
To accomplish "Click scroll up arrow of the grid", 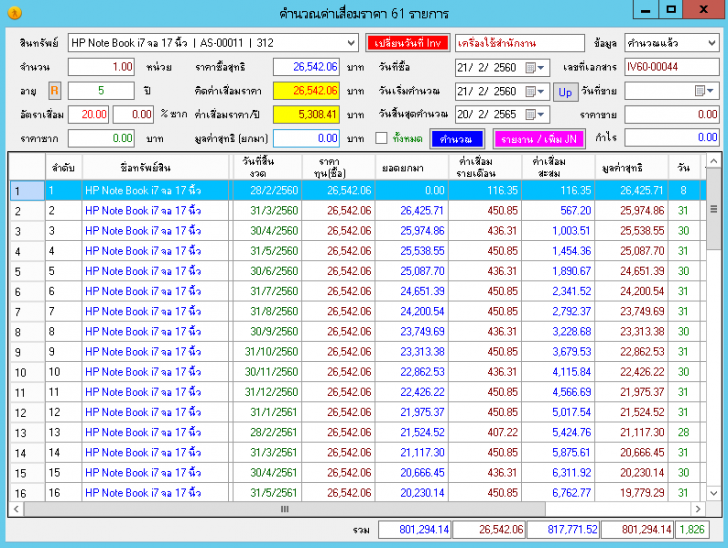I will (714, 161).
